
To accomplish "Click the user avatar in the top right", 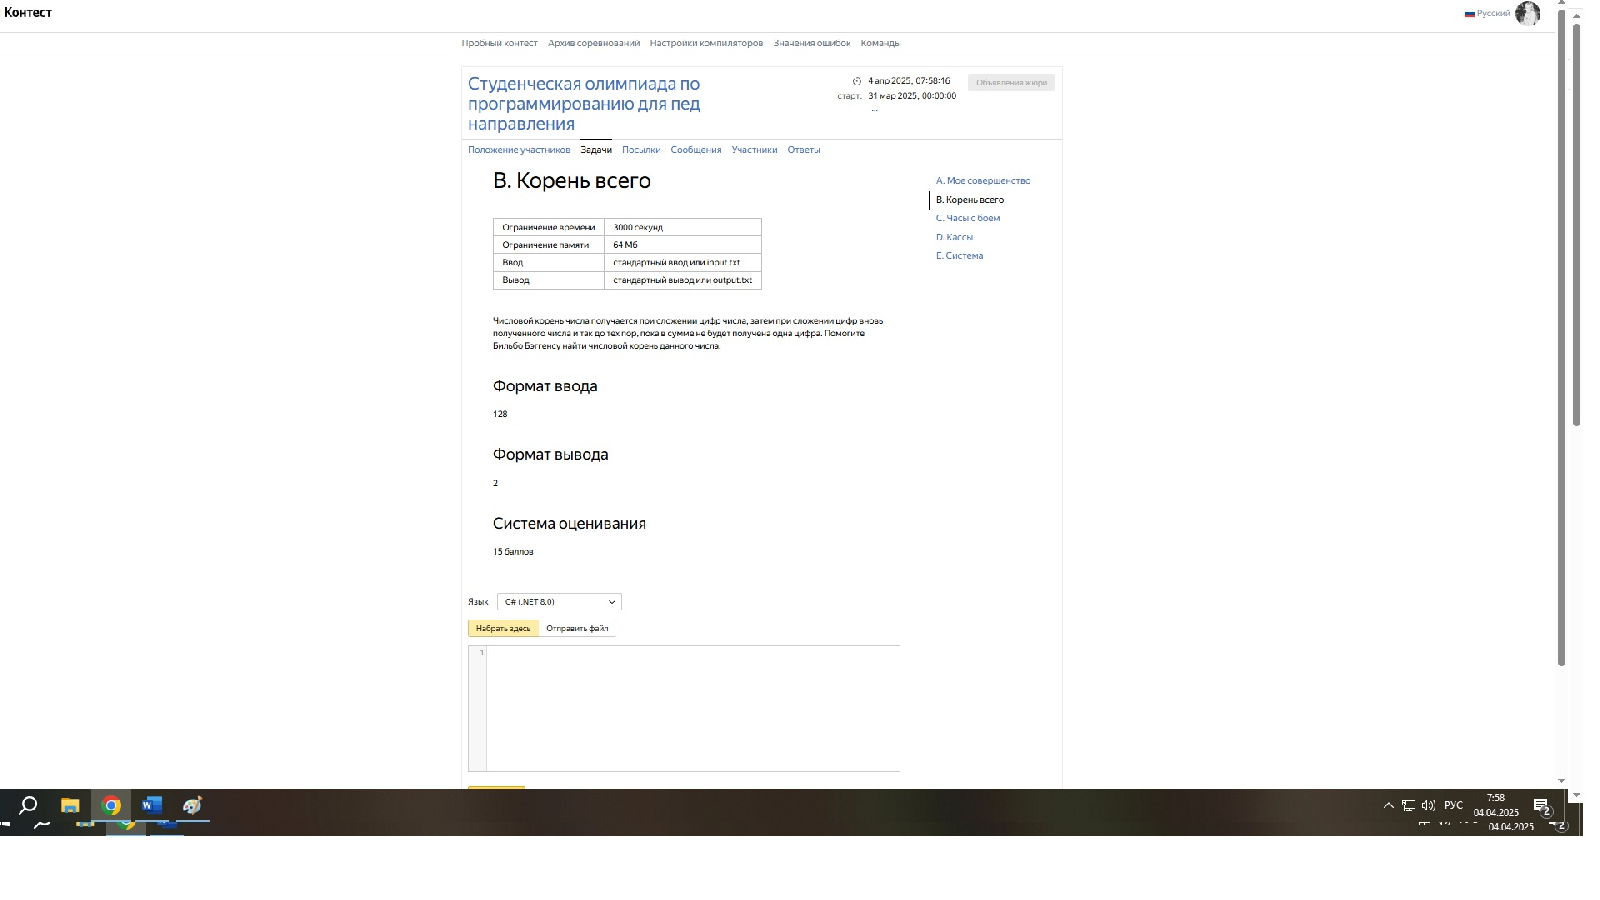I will [x=1527, y=13].
